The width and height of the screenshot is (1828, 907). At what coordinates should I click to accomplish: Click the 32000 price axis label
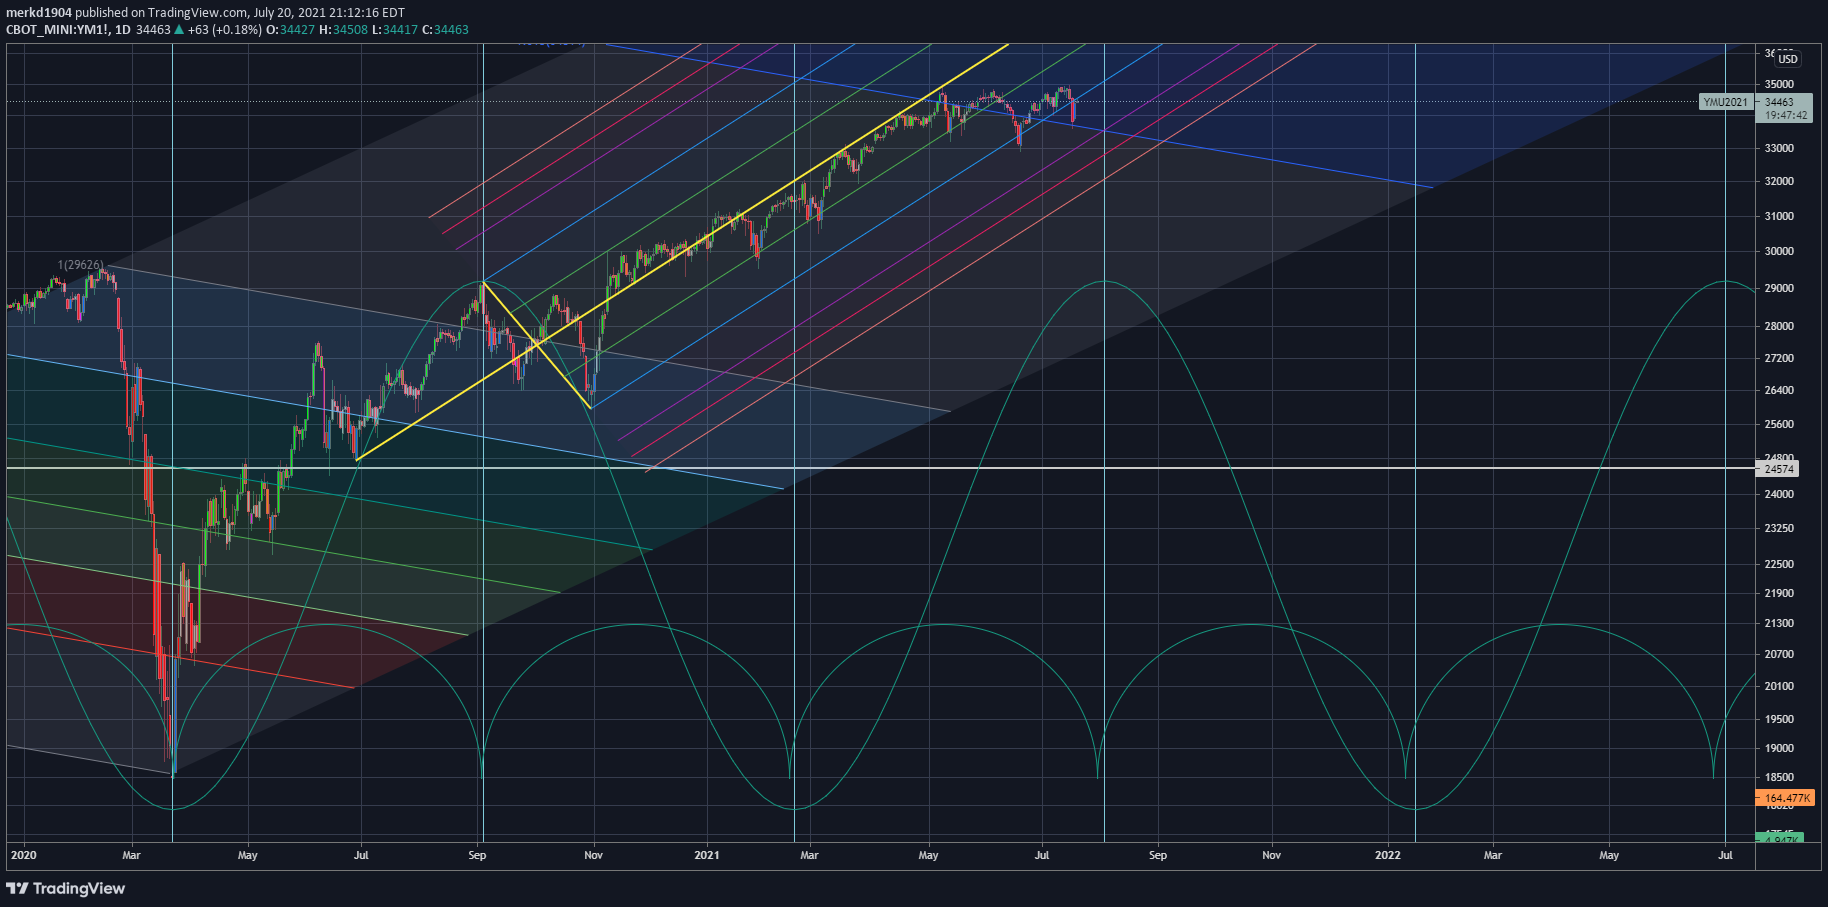tap(1779, 182)
